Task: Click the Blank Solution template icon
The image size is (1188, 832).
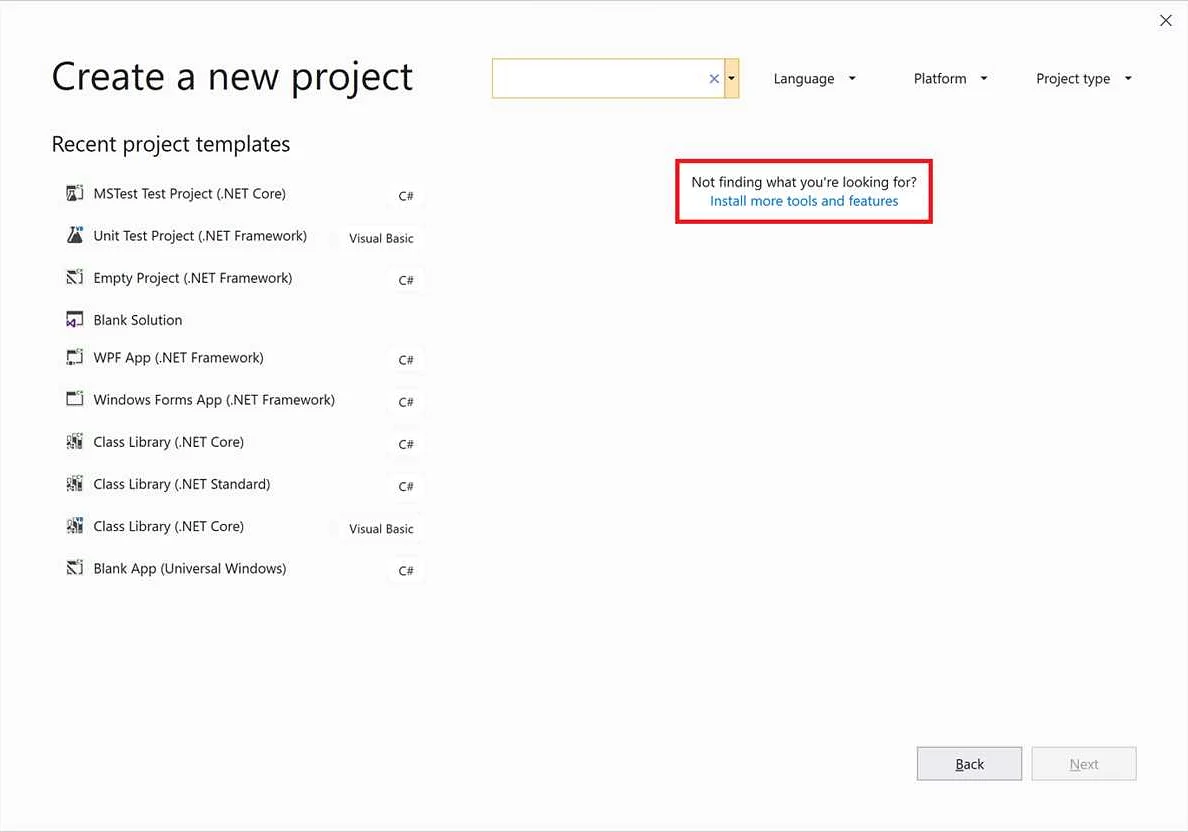Action: click(75, 319)
